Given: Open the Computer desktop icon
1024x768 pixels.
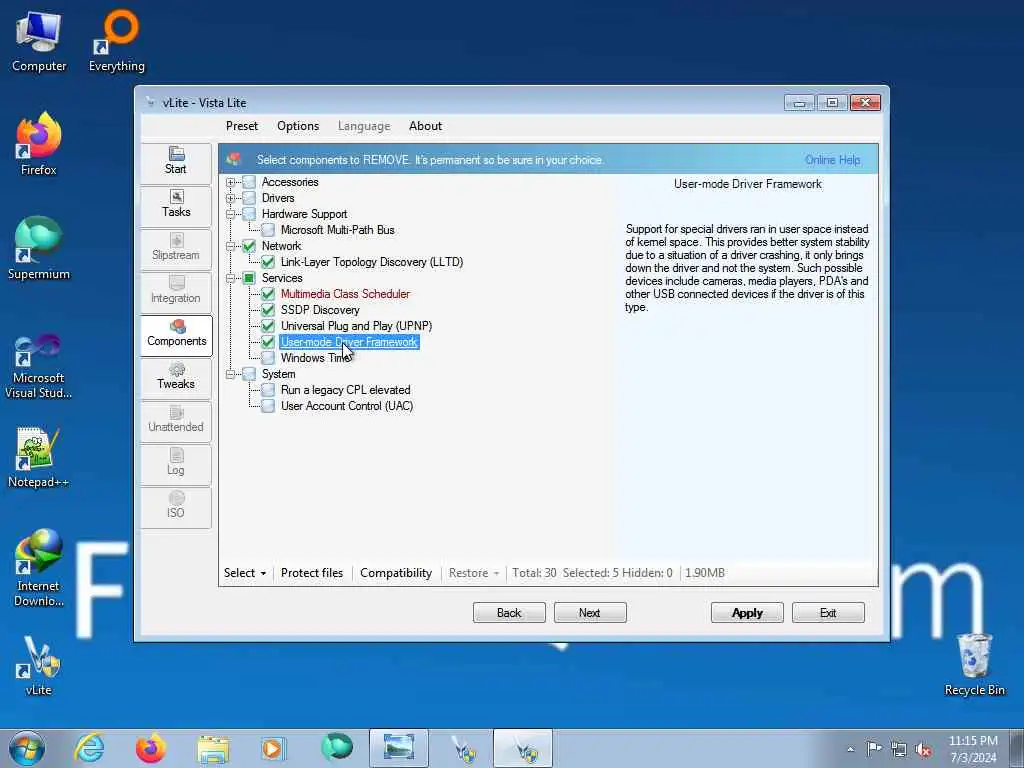Looking at the screenshot, I should 39,42.
